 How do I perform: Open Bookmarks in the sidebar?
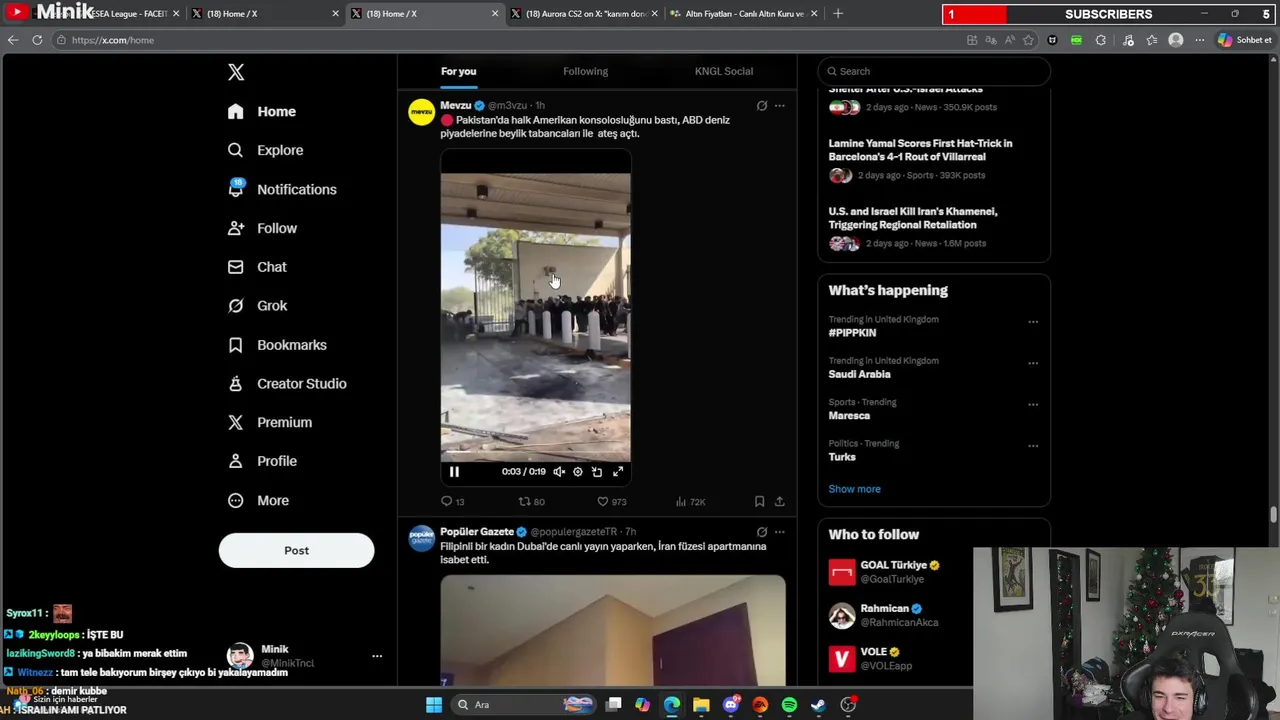point(277,345)
